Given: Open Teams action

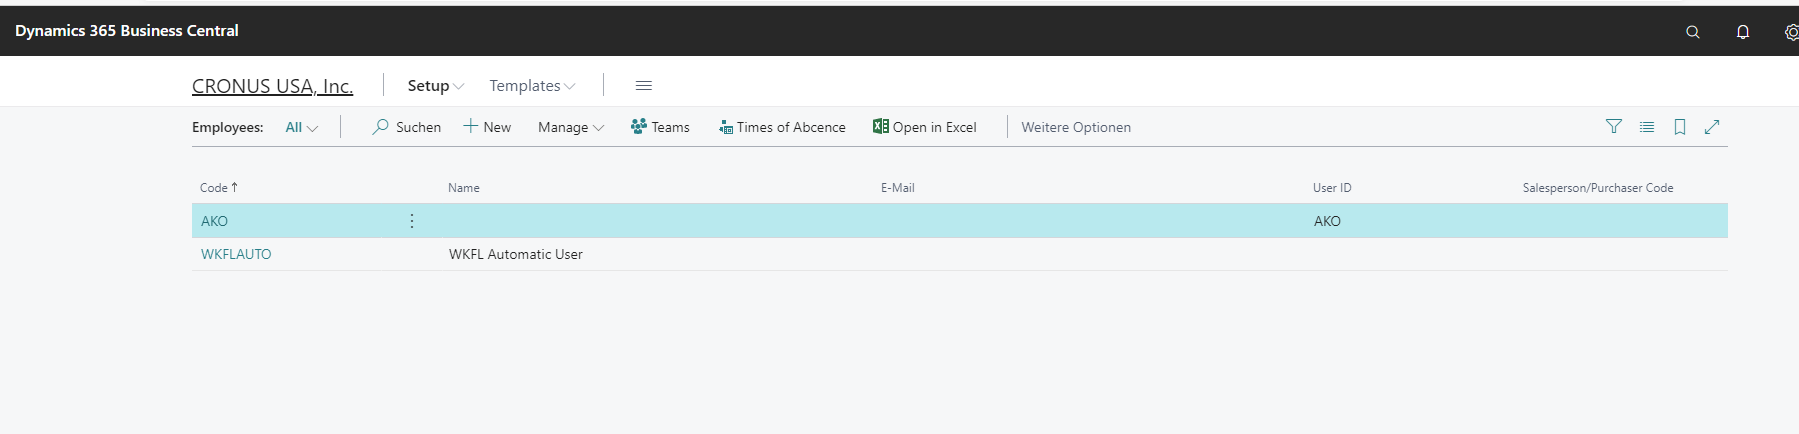Looking at the screenshot, I should tap(660, 127).
